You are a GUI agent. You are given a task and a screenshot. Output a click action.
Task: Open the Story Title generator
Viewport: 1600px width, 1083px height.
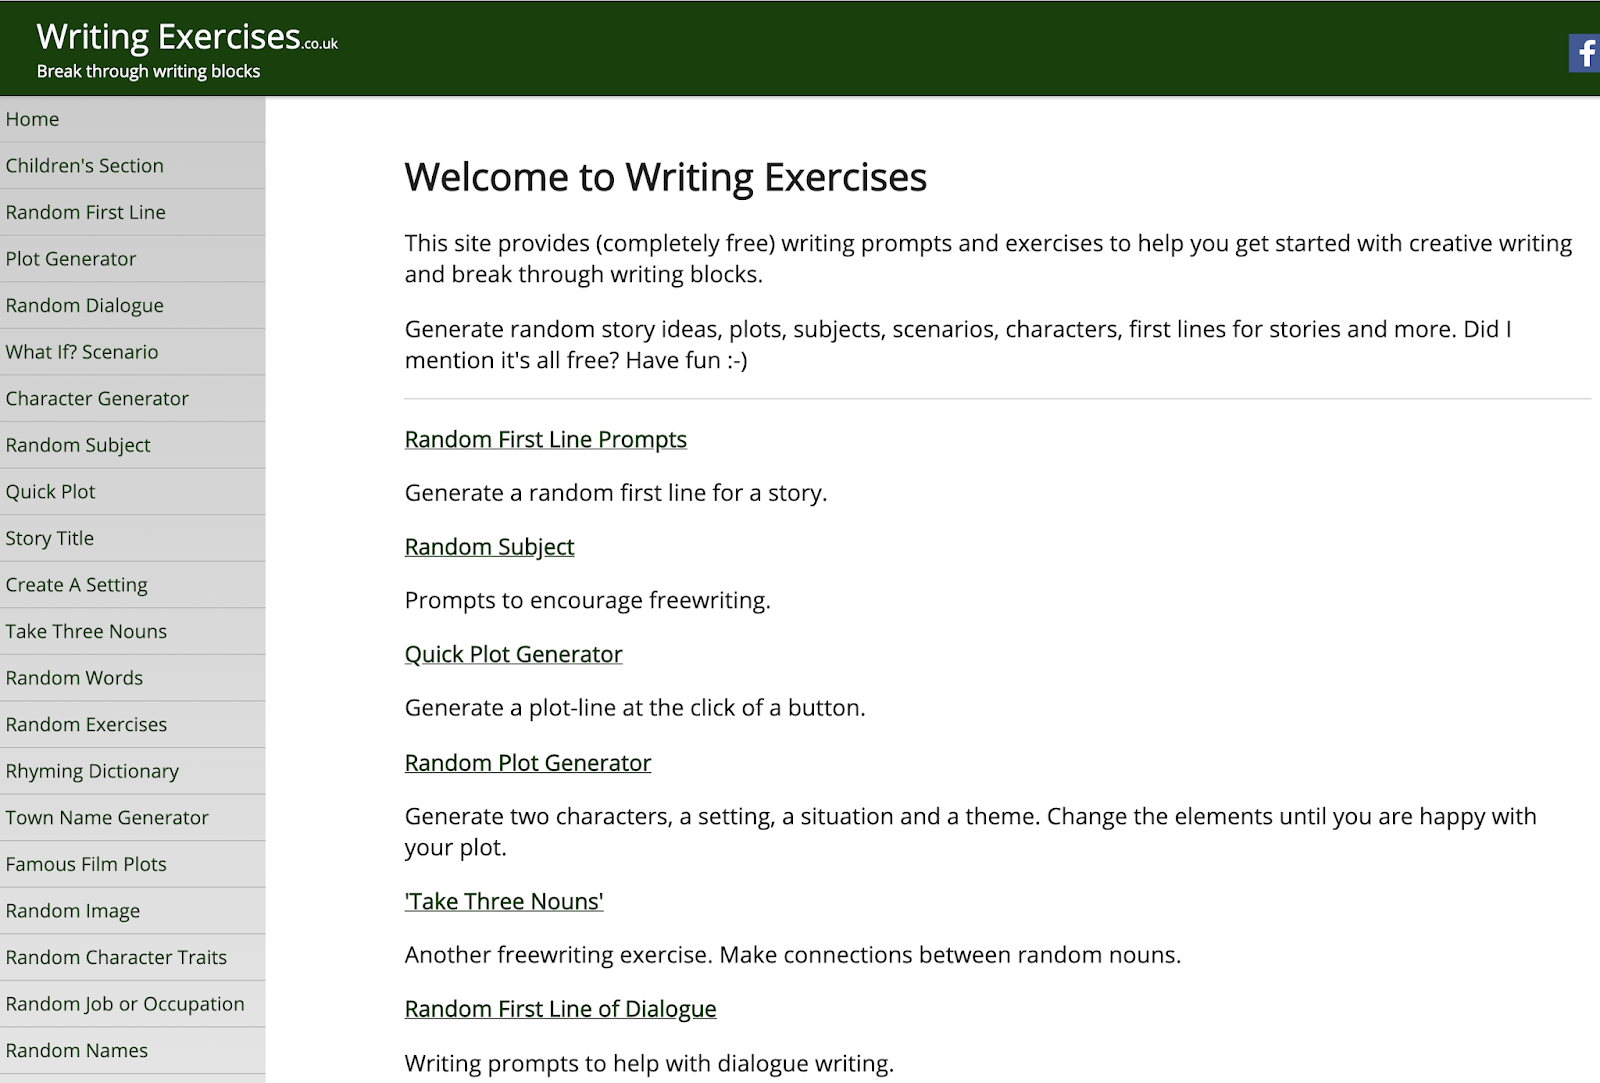click(50, 538)
